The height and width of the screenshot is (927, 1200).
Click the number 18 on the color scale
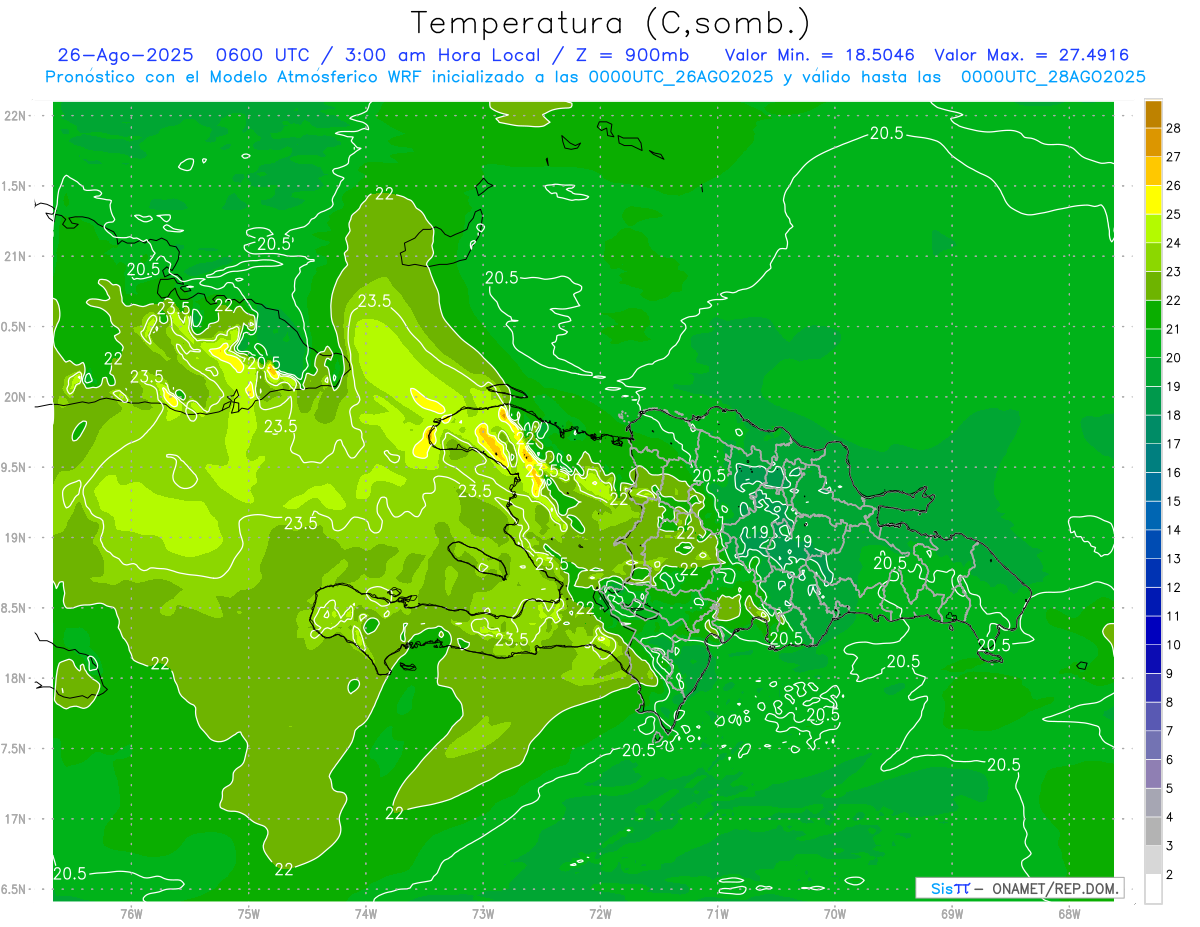[1174, 415]
